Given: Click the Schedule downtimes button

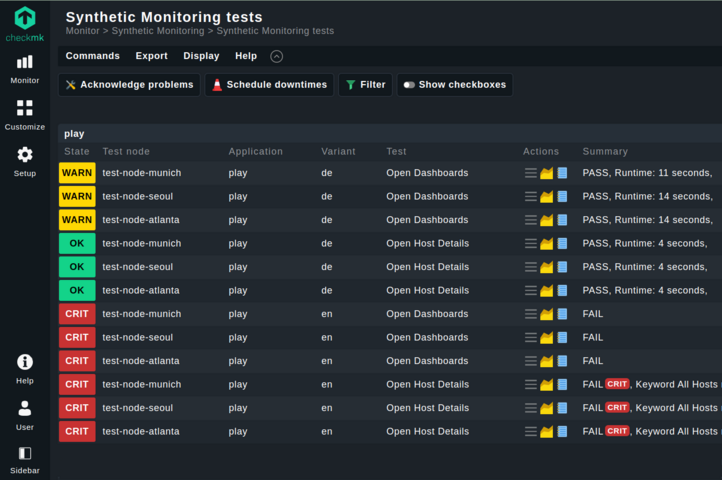Looking at the screenshot, I should tap(268, 85).
